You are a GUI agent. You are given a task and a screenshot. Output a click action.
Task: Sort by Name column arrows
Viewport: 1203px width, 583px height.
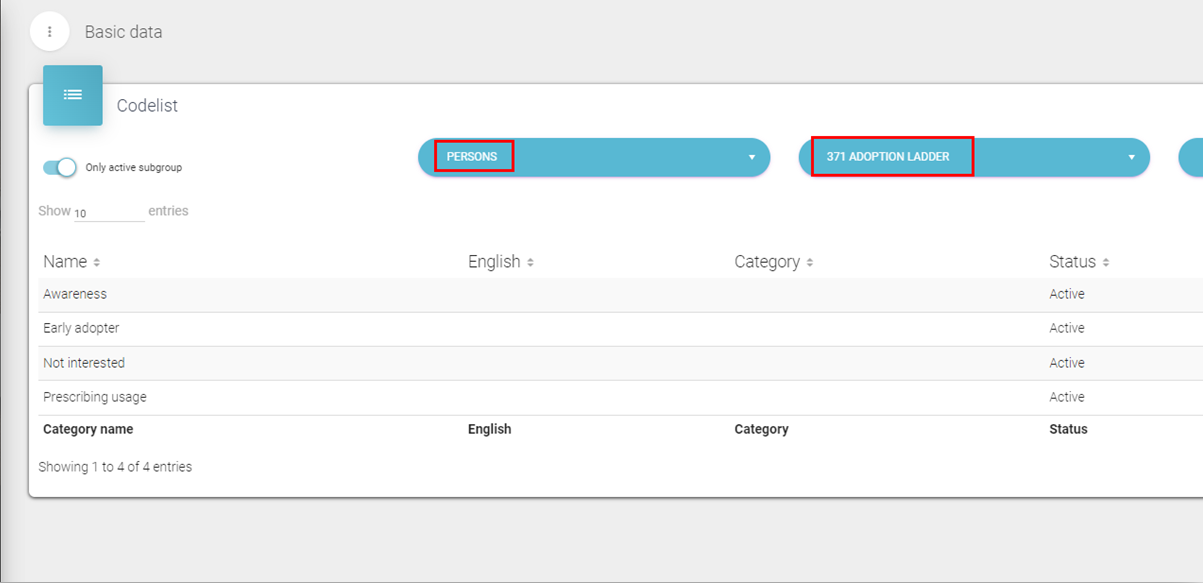[97, 263]
